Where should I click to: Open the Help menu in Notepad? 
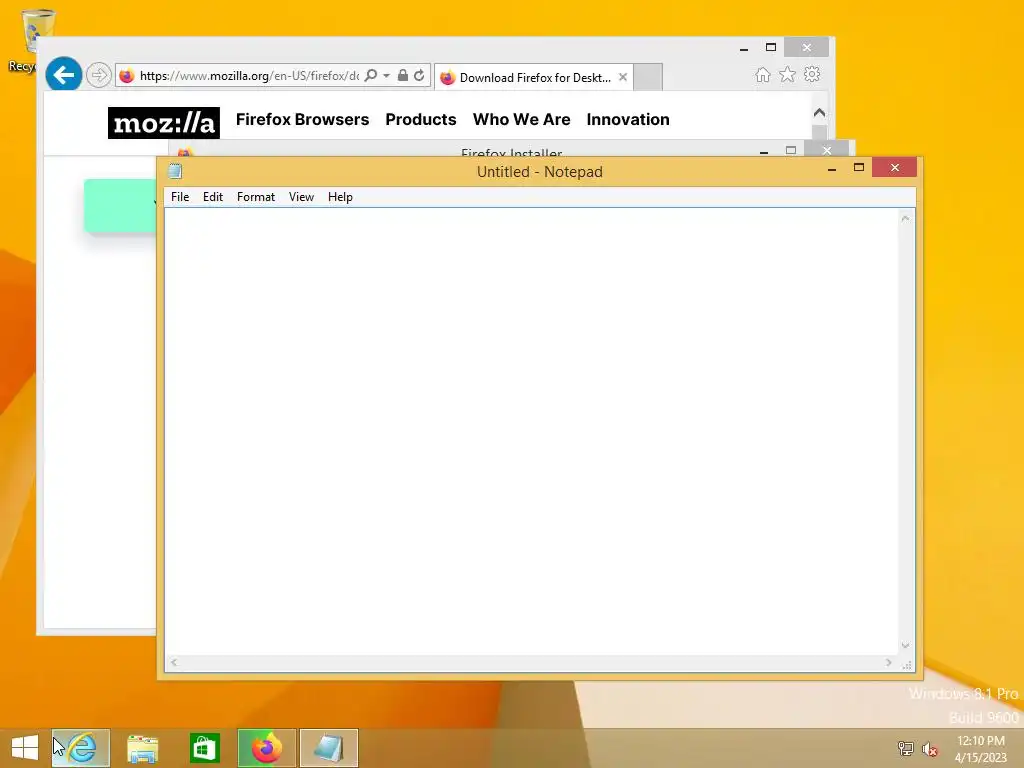[340, 197]
